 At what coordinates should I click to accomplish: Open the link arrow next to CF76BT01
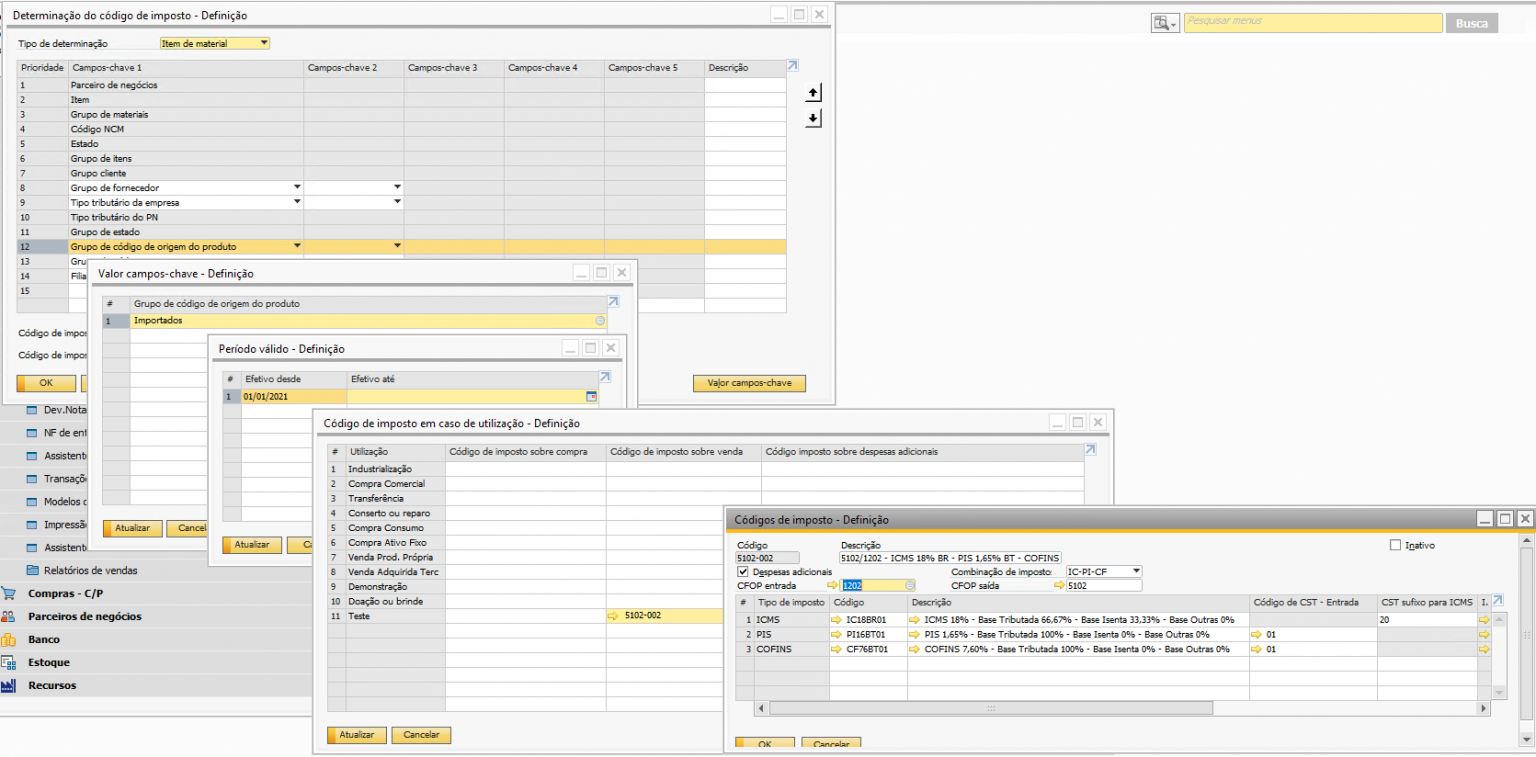[x=837, y=649]
